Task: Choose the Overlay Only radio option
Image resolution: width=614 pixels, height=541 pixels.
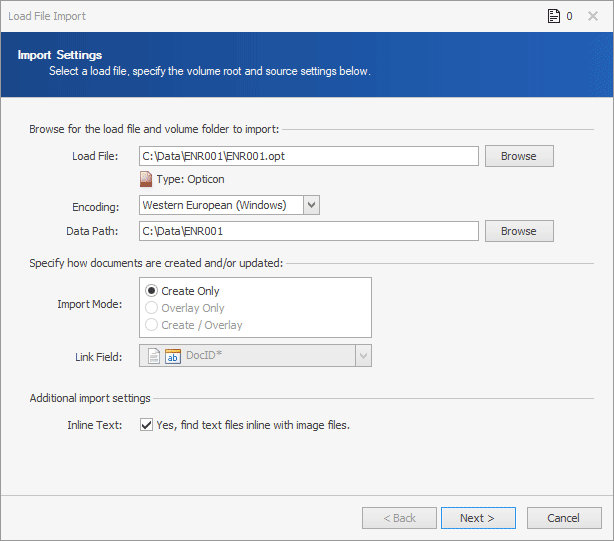Action: pyautogui.click(x=152, y=308)
